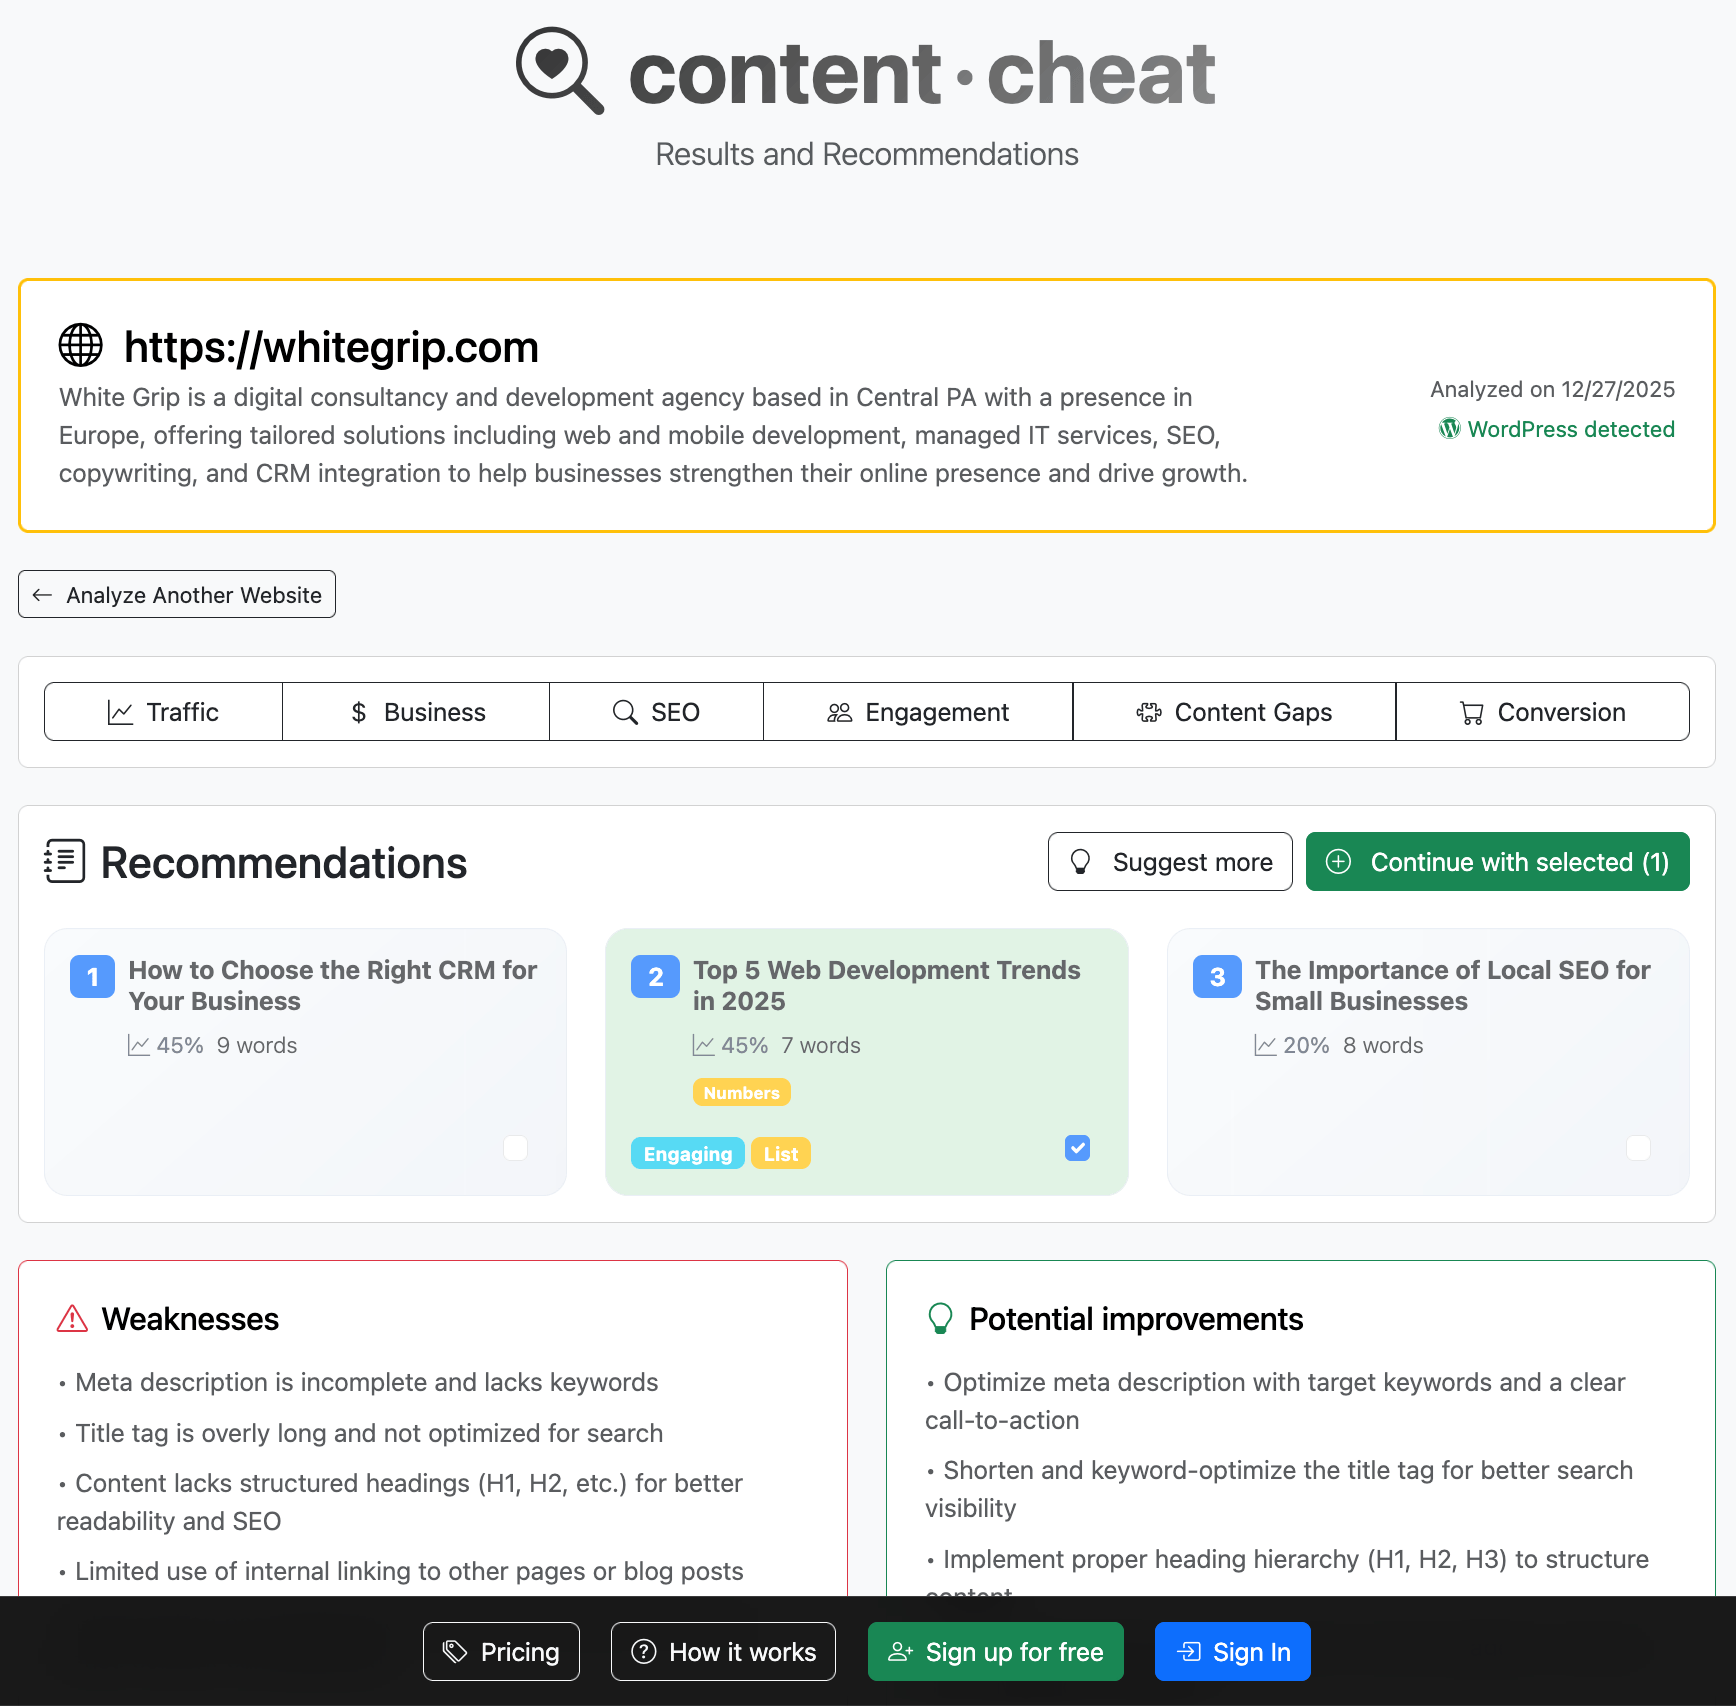This screenshot has height=1706, width=1736.
Task: Deselect the Web Development Trends recommendation
Action: point(1077,1148)
